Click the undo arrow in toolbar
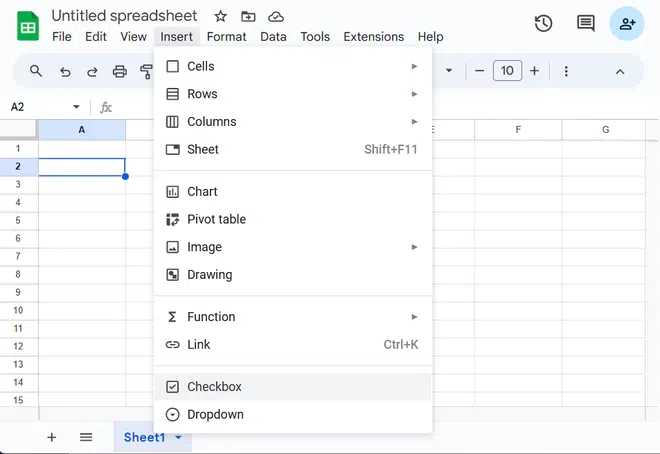Viewport: 660px width, 454px height. click(65, 71)
